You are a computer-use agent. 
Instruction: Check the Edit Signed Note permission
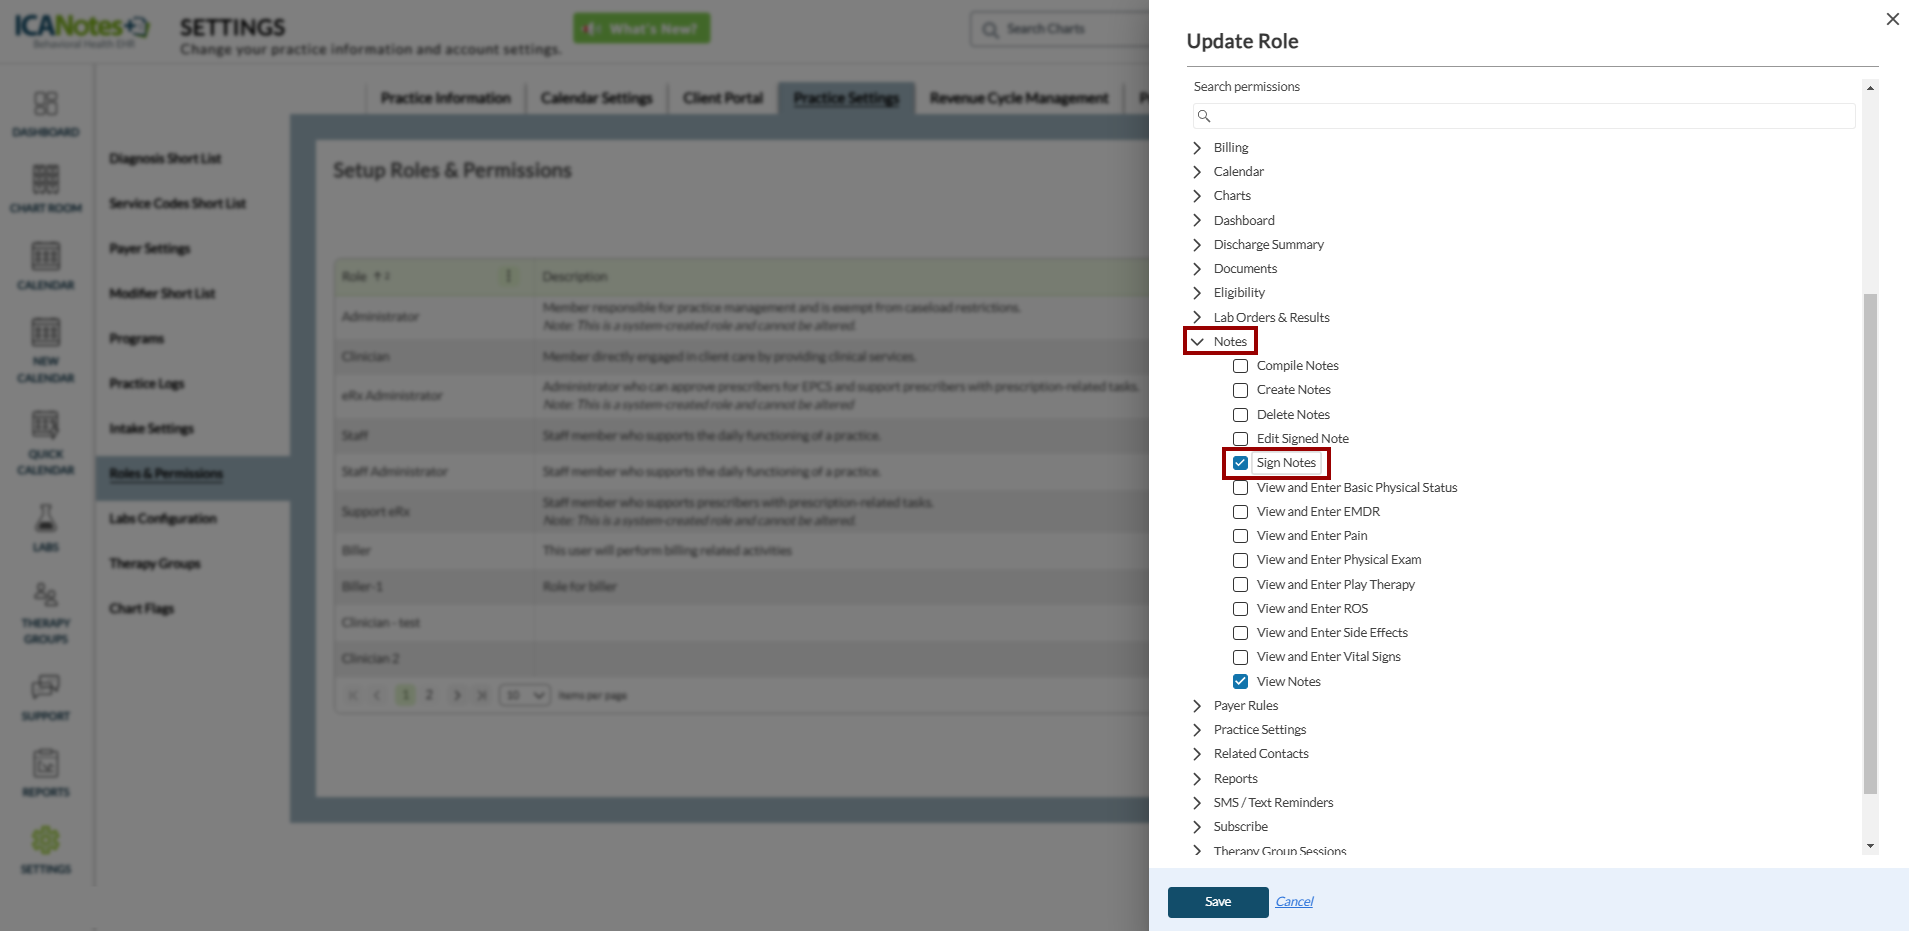[1240, 439]
